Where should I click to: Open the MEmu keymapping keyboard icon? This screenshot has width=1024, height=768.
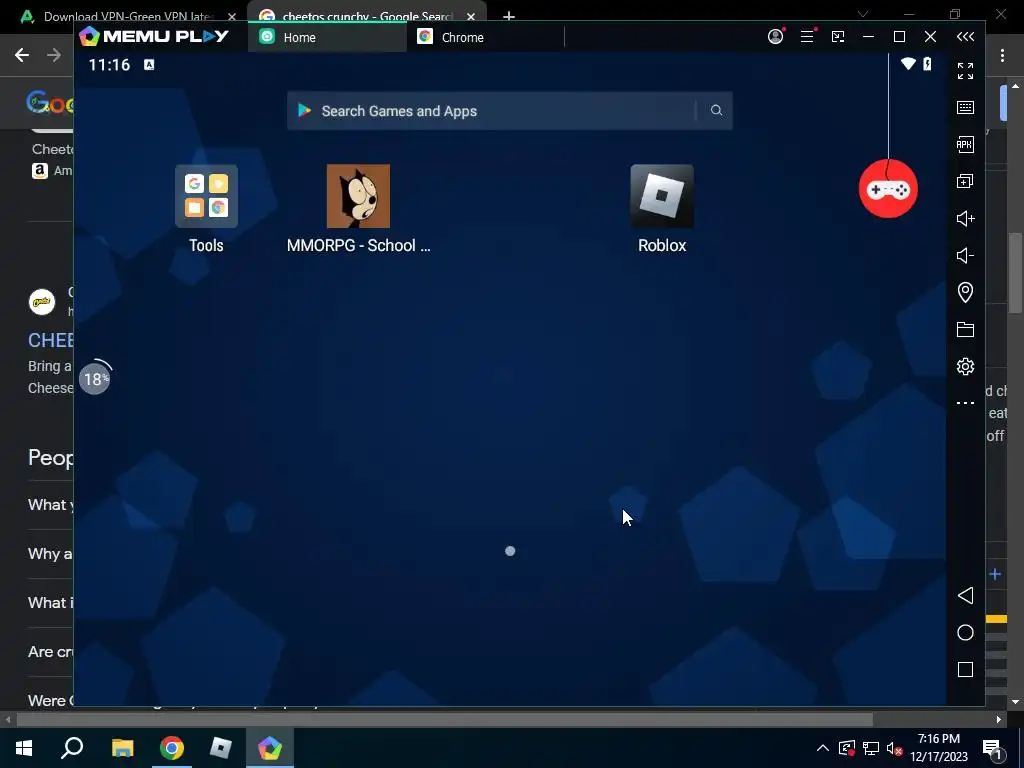(965, 108)
